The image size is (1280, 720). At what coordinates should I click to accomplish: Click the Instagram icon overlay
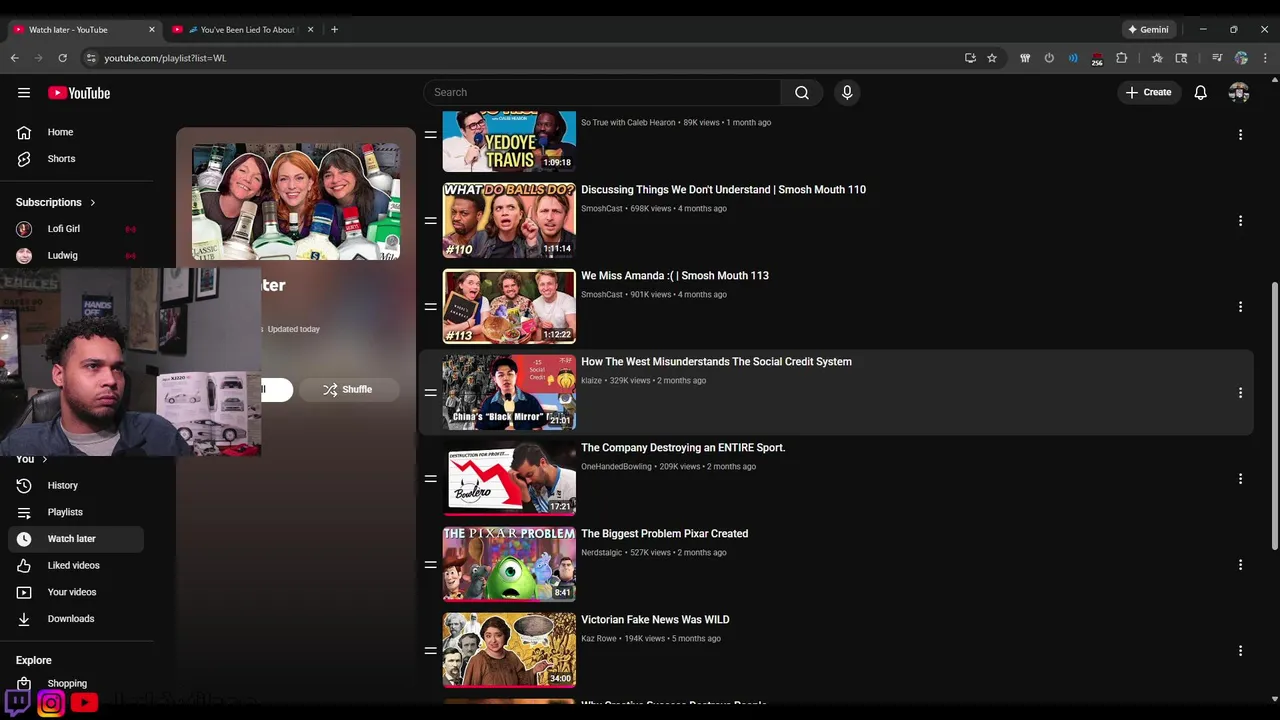(51, 703)
